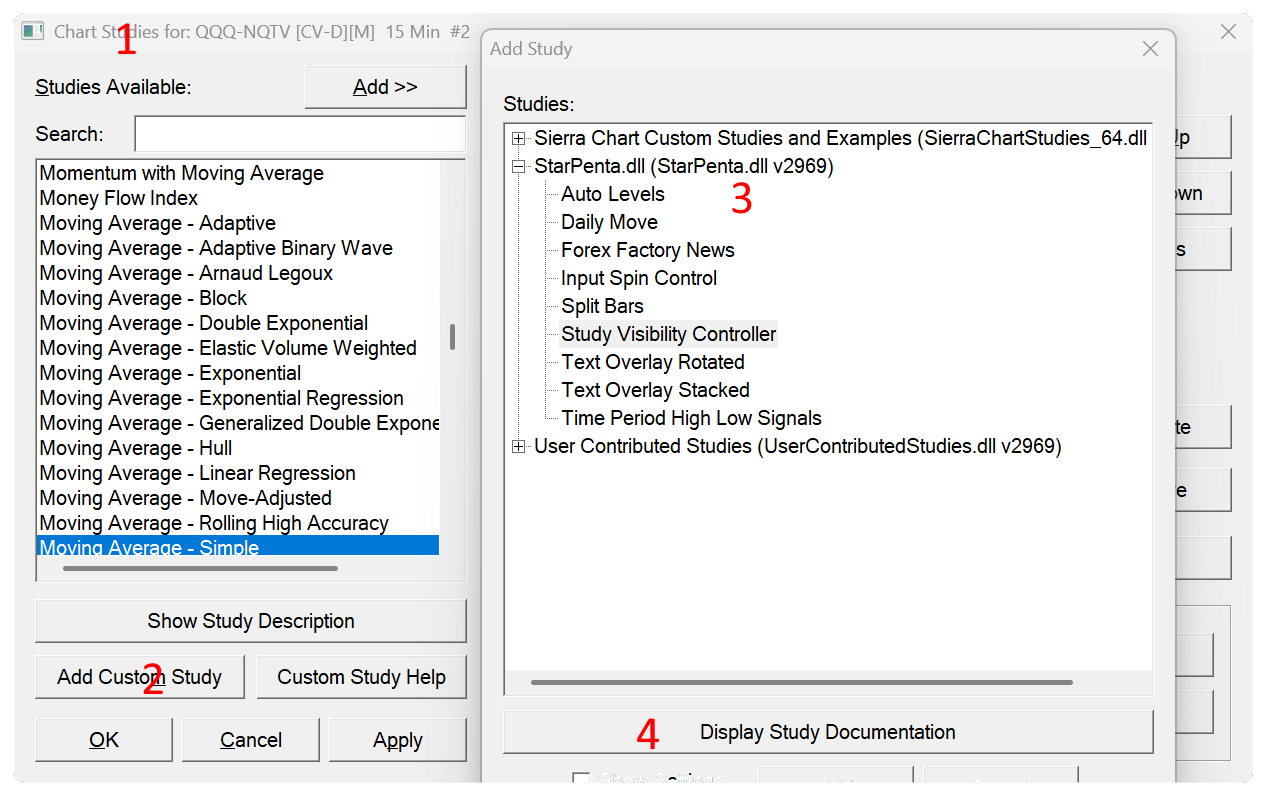Select Text Overlay Stacked study
Image resolution: width=1261 pixels, height=796 pixels.
pyautogui.click(x=655, y=390)
